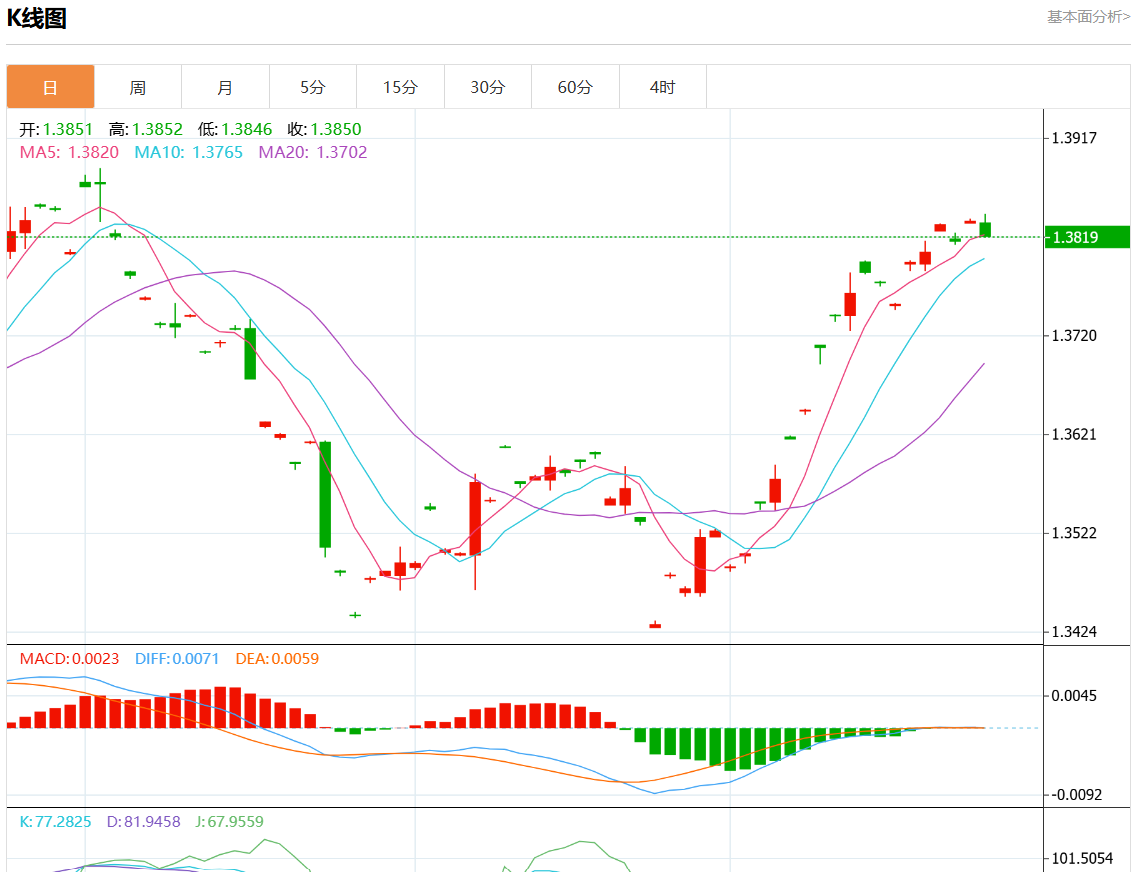Click the J: 67.9559 KDJ label

(x=229, y=822)
